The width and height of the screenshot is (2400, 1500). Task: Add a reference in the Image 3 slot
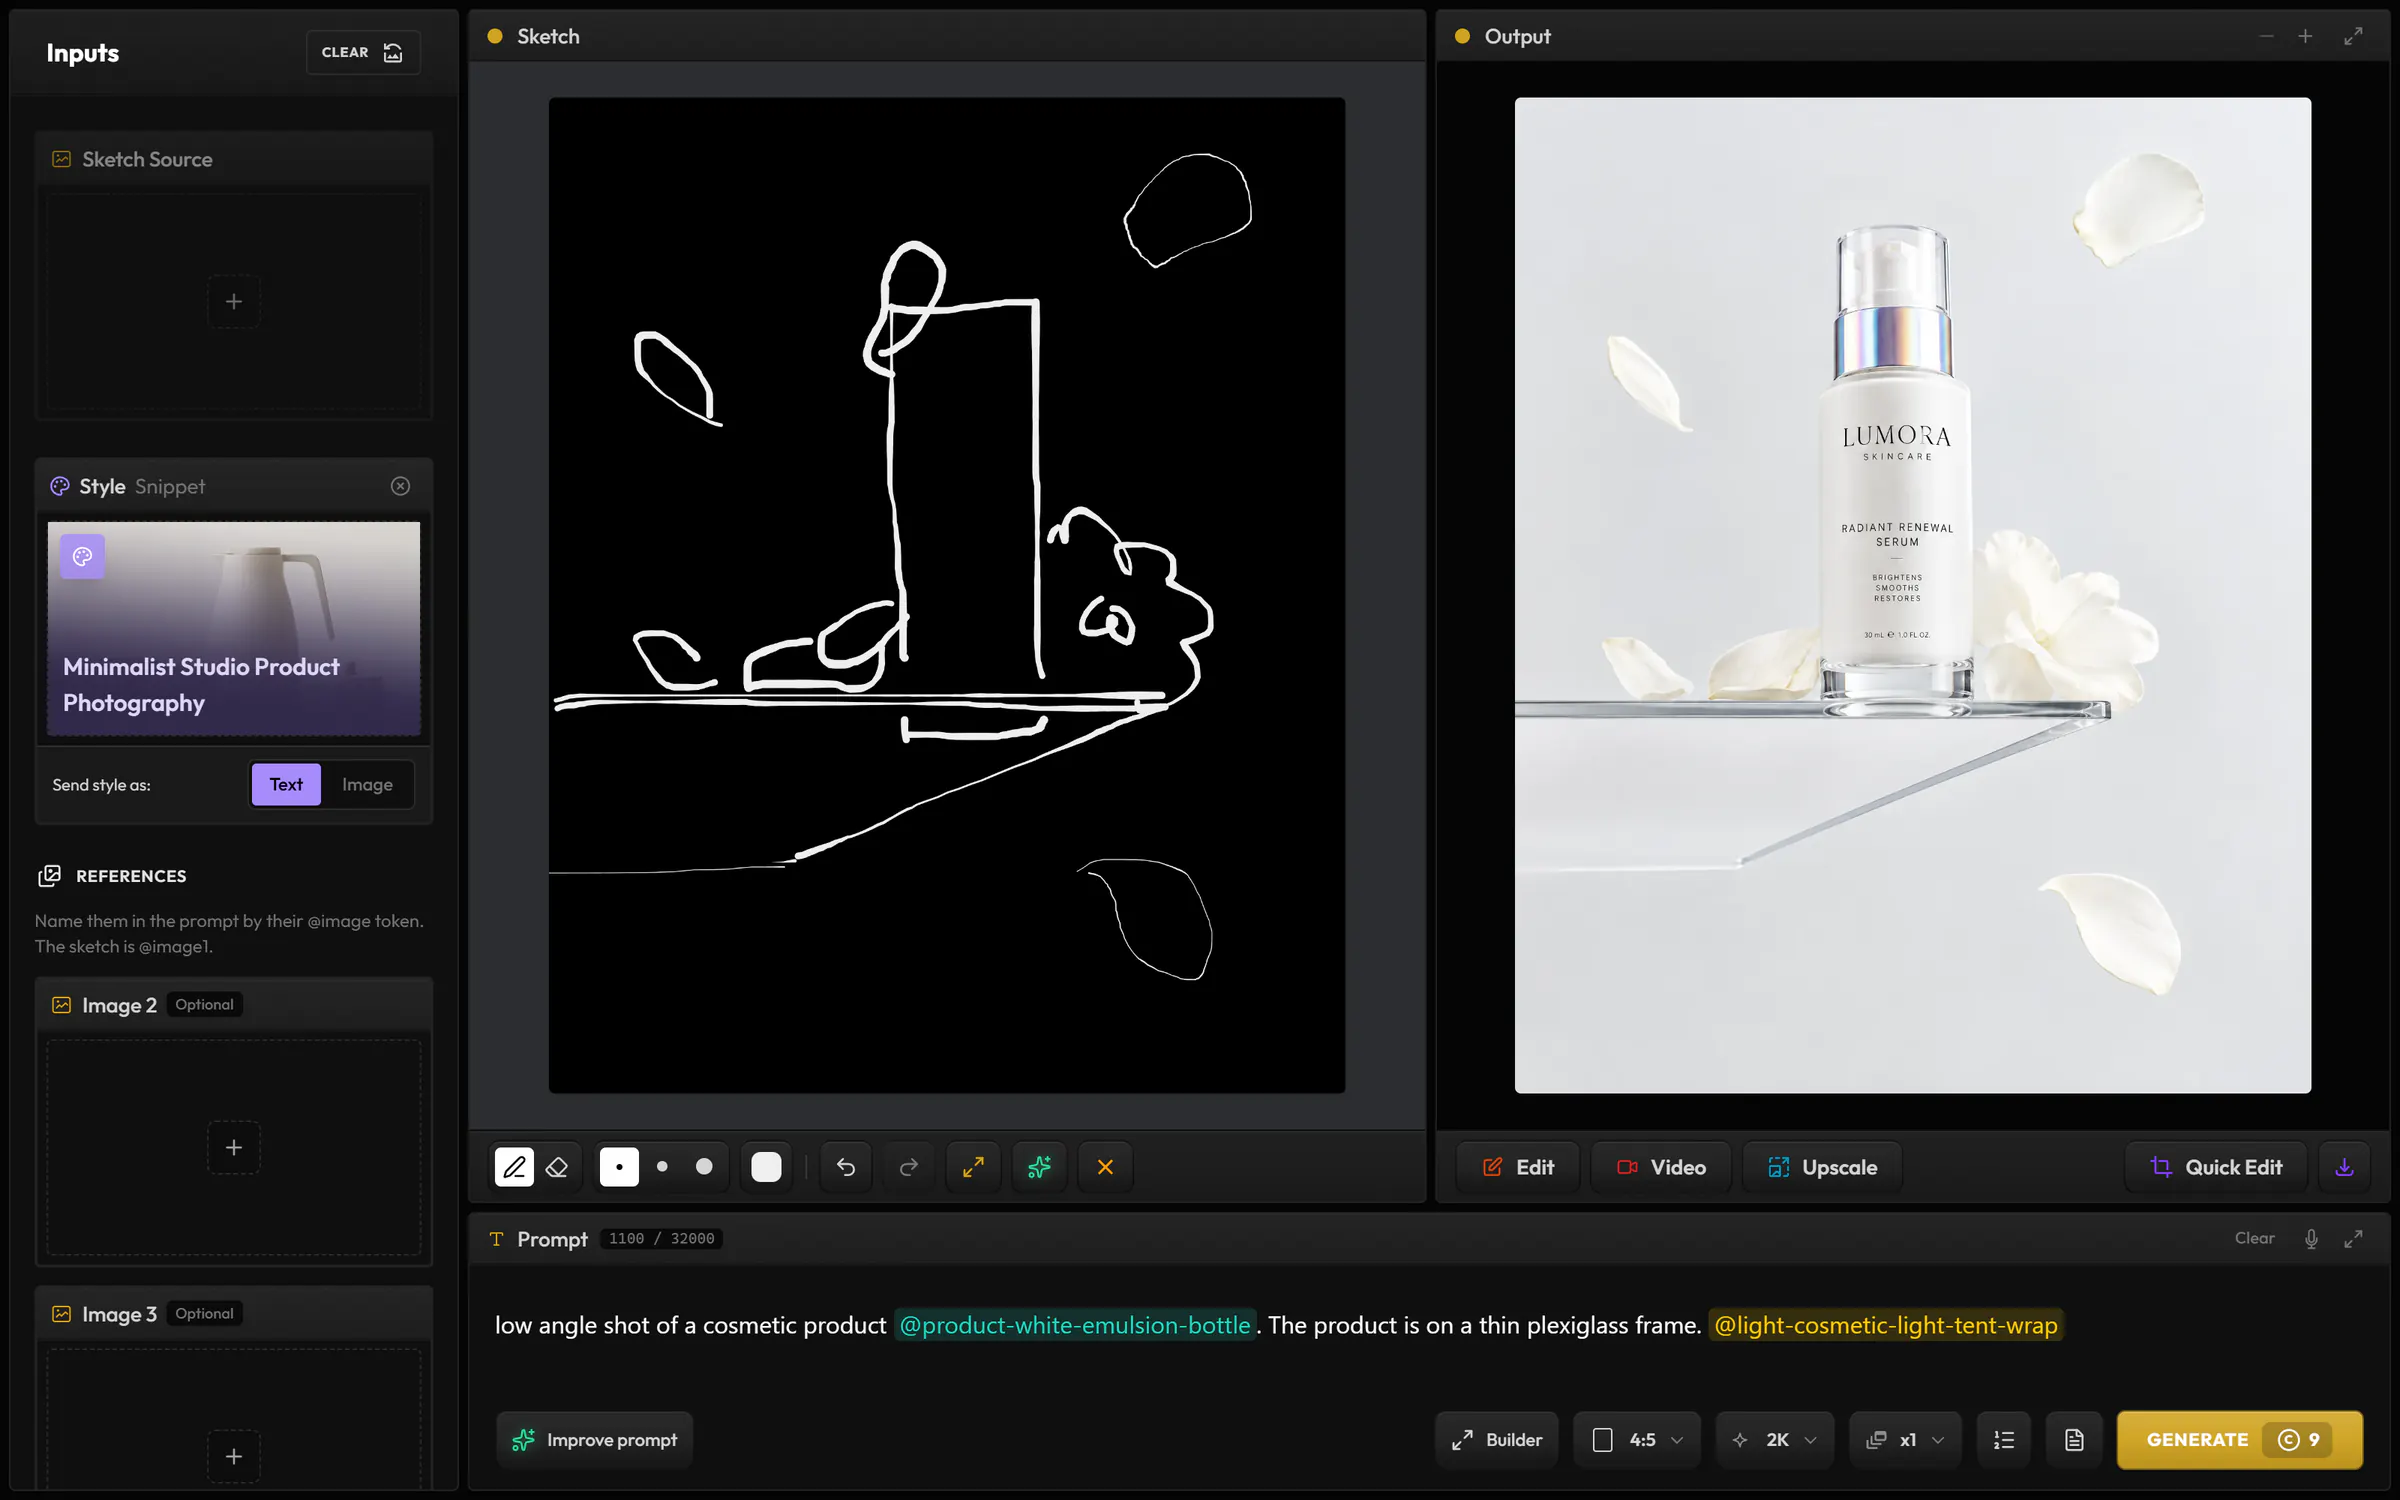[233, 1456]
